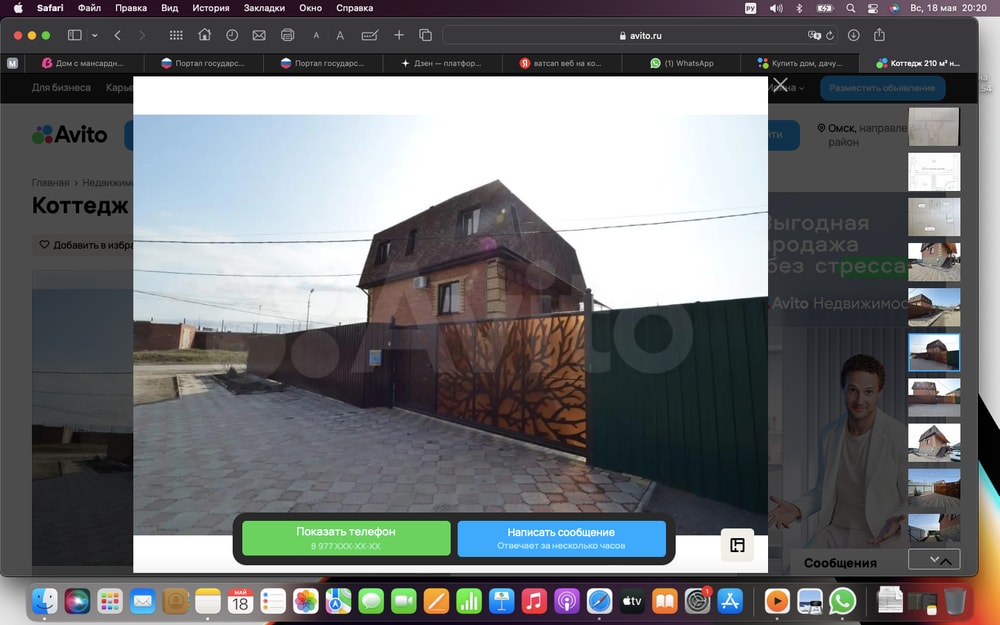The height and width of the screenshot is (625, 1000).
Task: Open the home page icon in toolbar
Action: [x=204, y=35]
